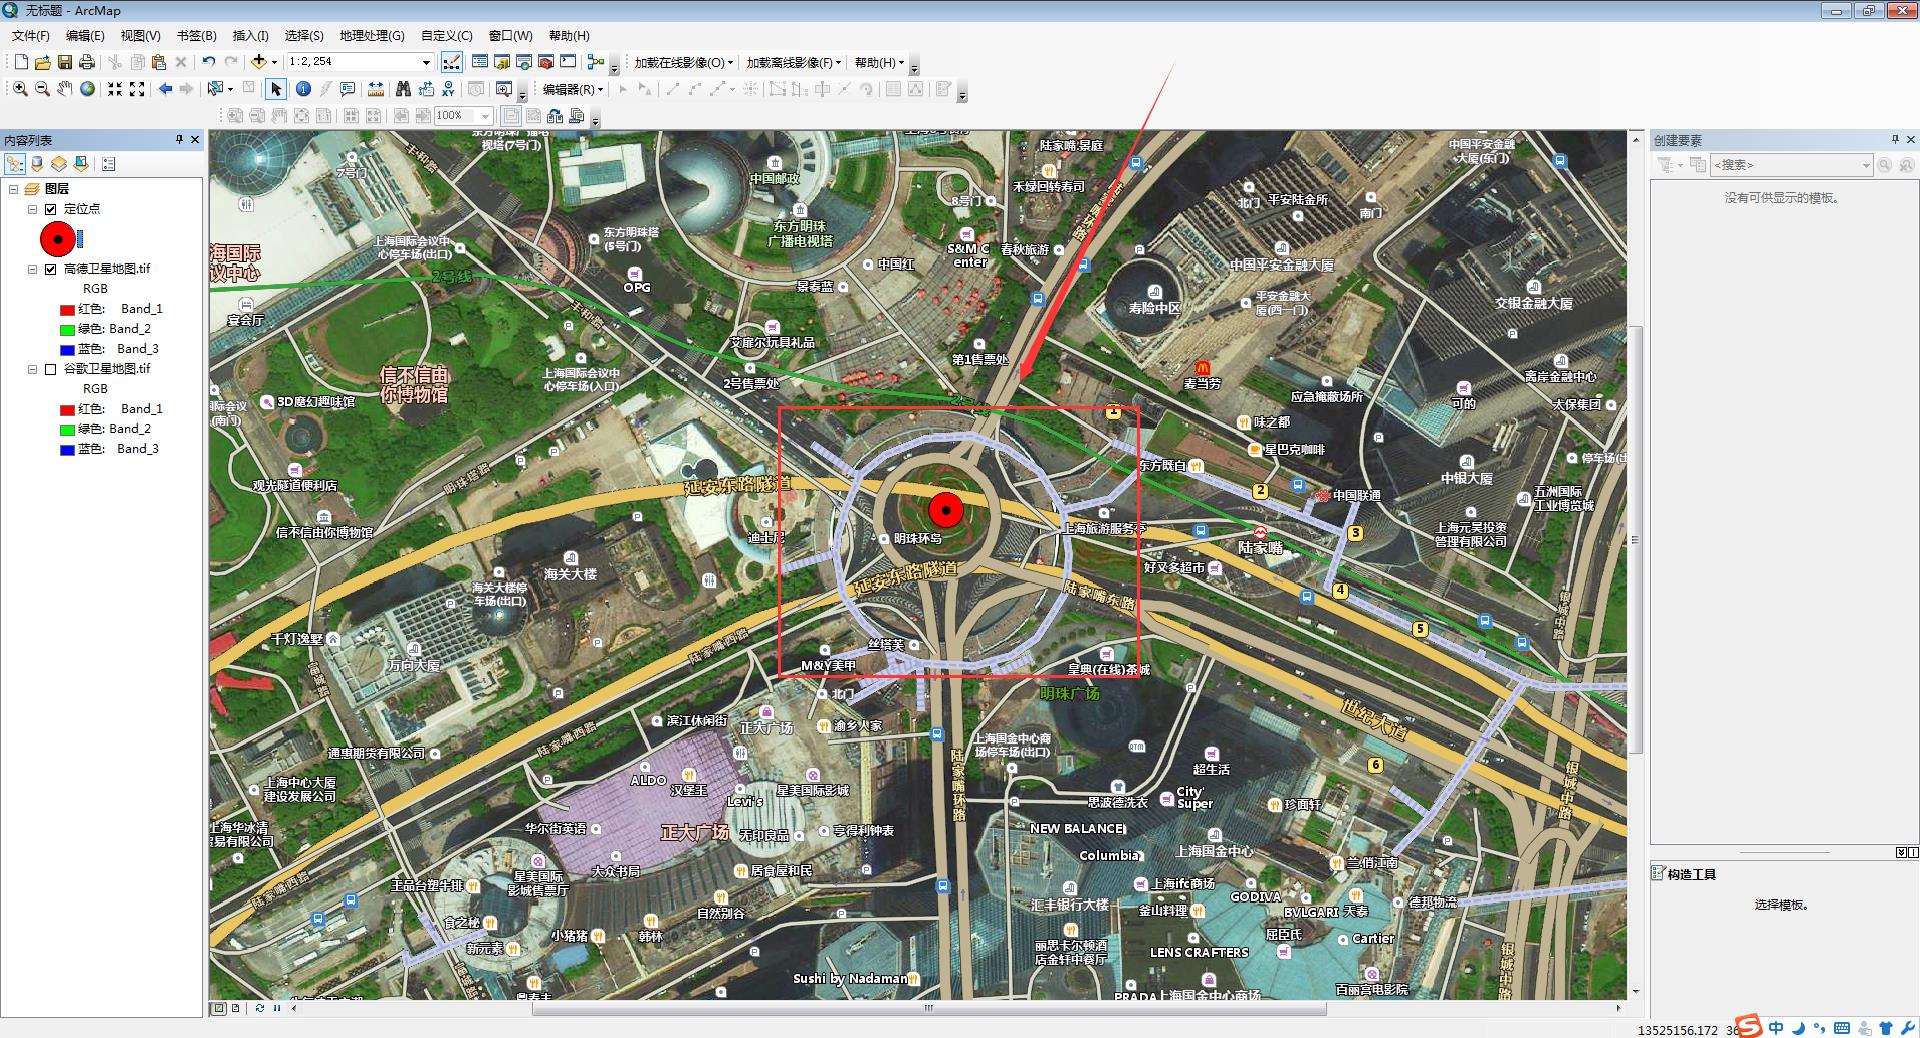Open the 窗口(W) menu
Screen dimensions: 1920x1038
(510, 35)
